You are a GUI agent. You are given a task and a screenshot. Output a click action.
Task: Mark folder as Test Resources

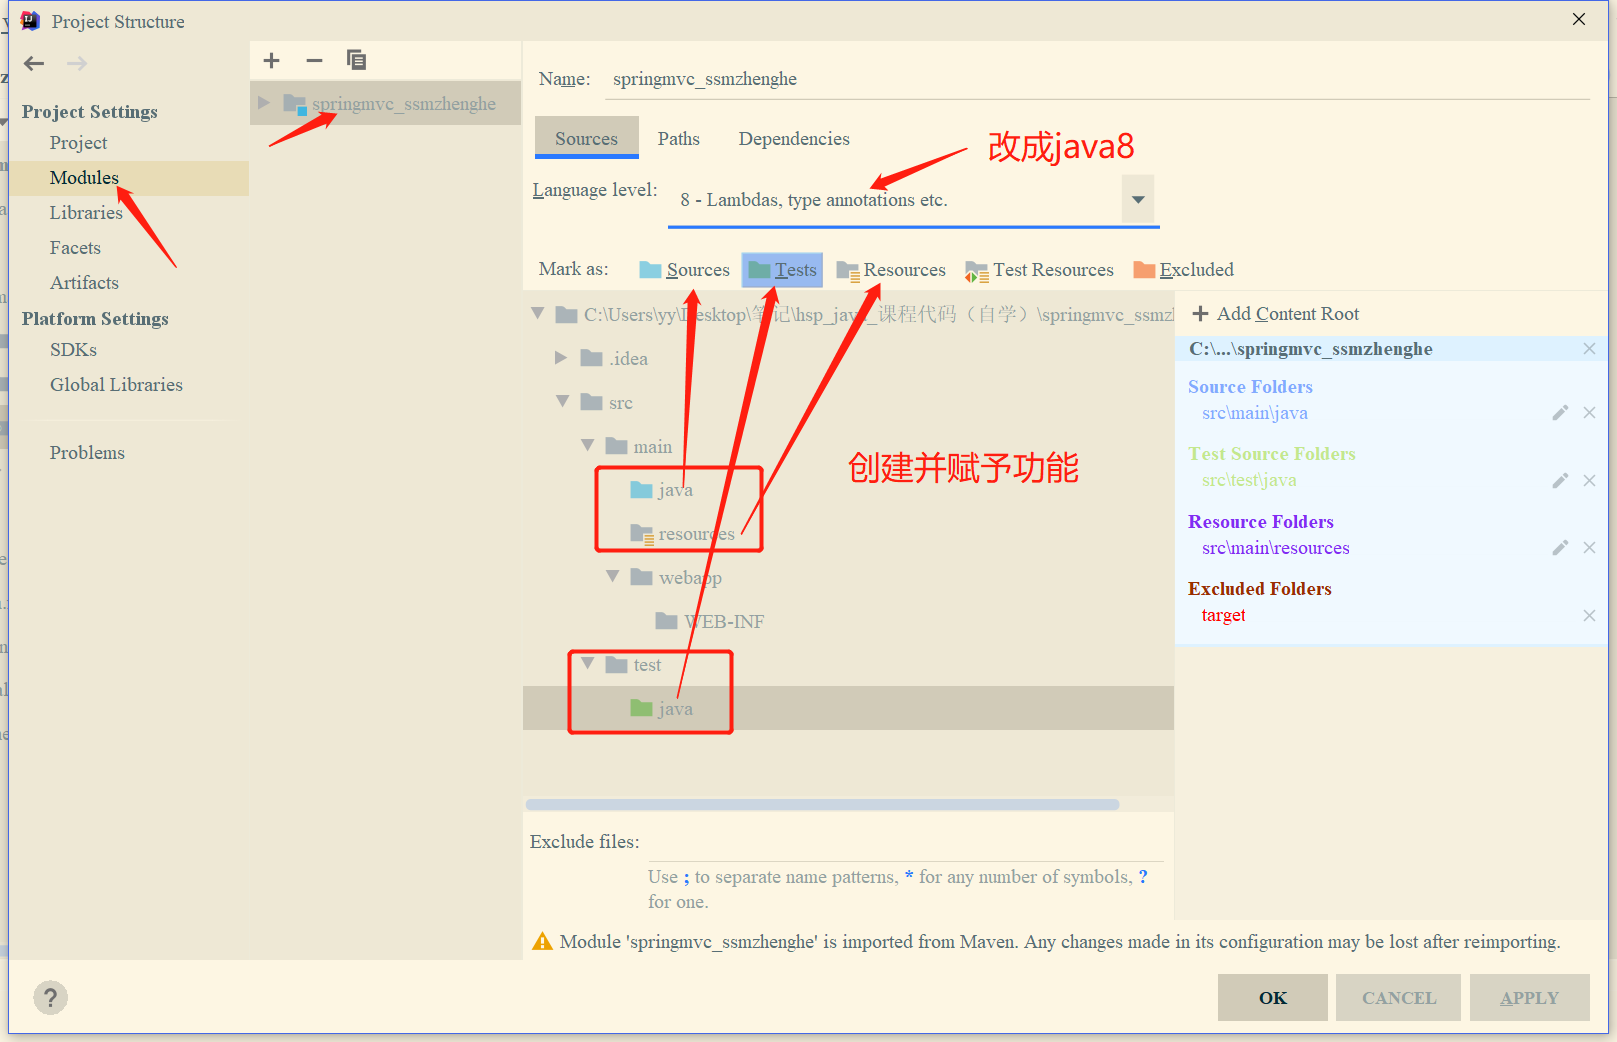click(x=1039, y=270)
